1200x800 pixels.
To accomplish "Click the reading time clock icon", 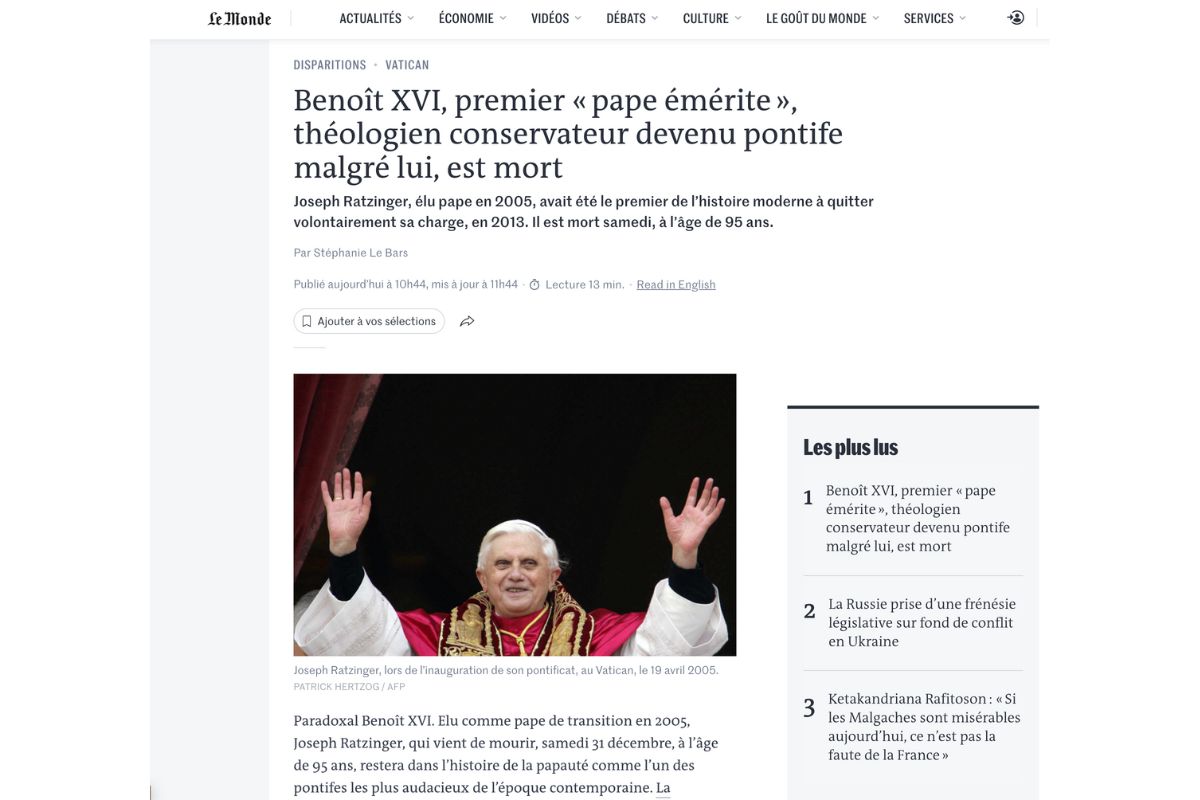I will [534, 285].
